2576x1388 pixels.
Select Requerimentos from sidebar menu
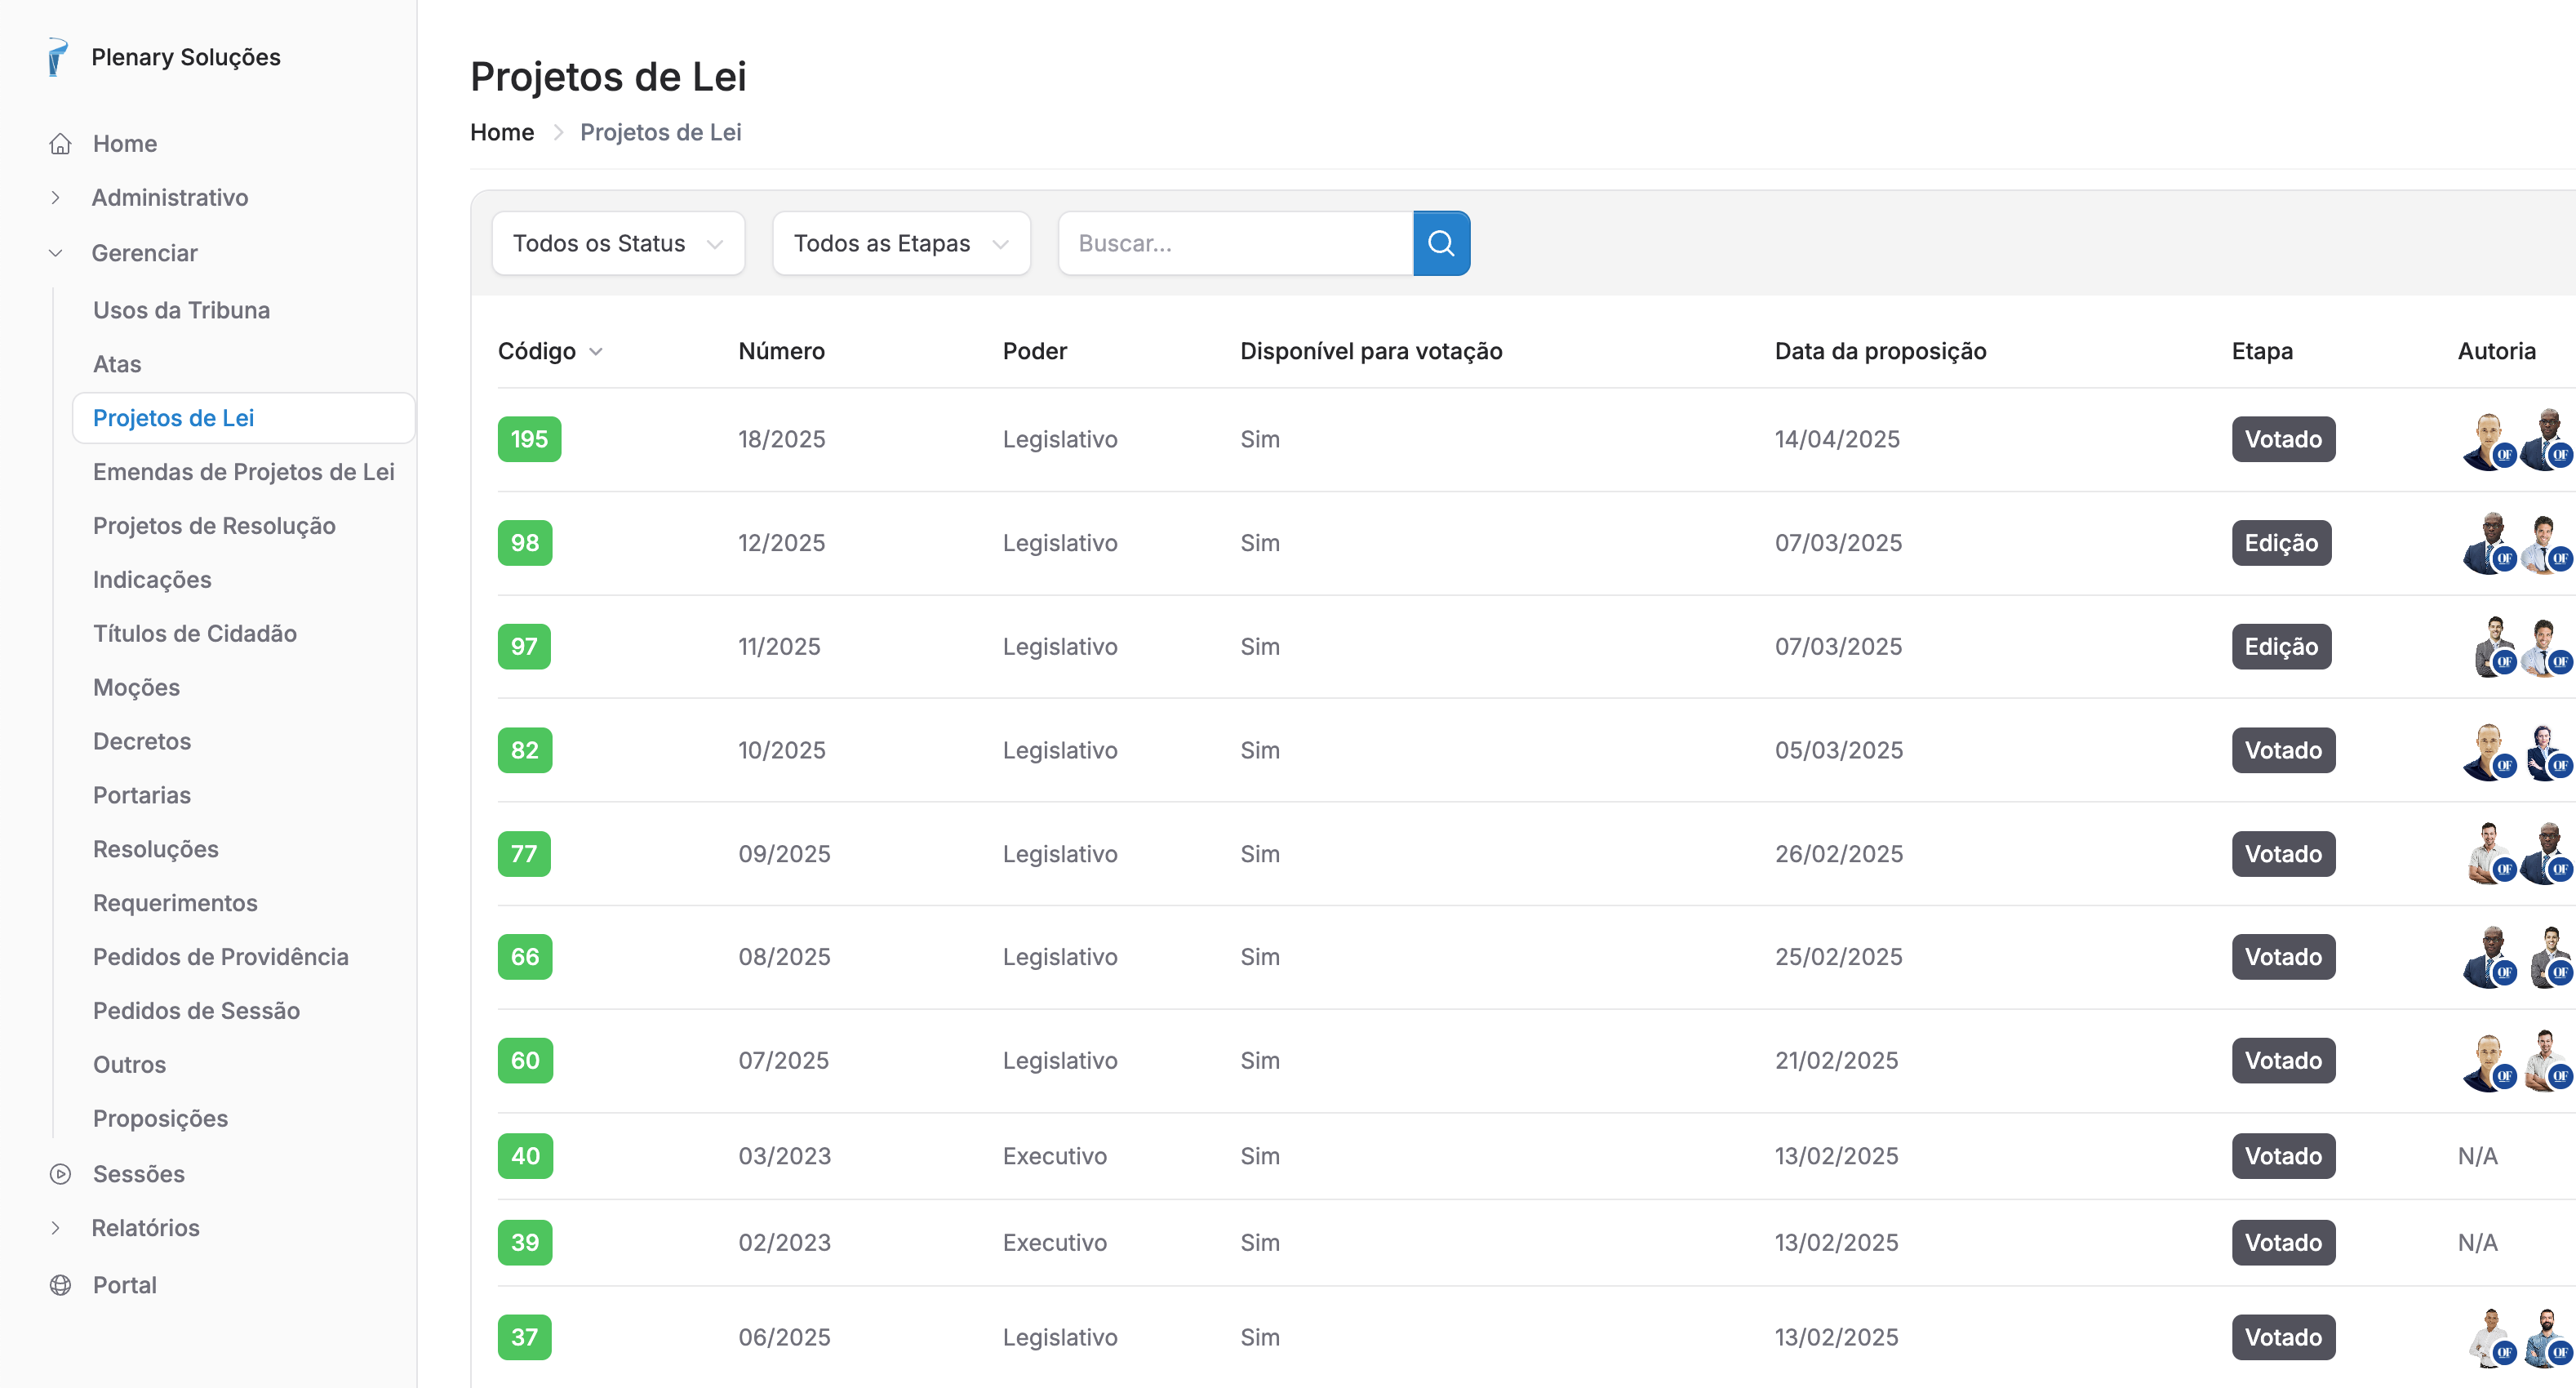click(175, 903)
